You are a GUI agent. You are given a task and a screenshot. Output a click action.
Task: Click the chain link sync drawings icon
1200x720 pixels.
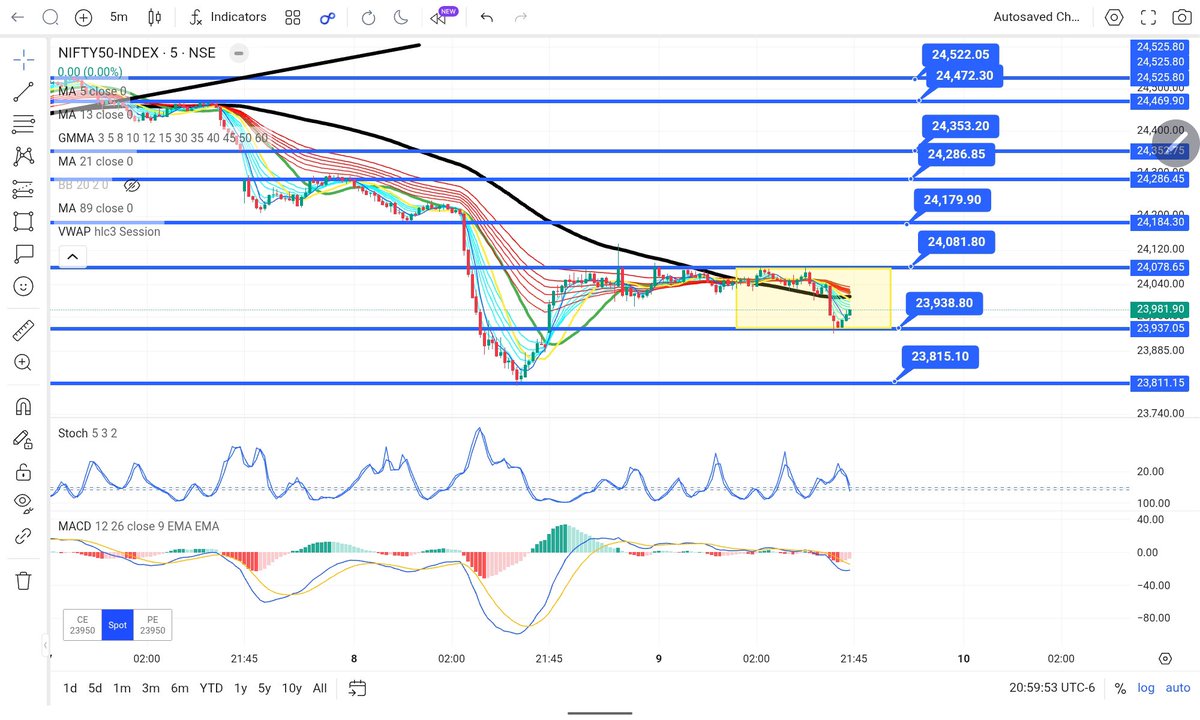point(23,536)
